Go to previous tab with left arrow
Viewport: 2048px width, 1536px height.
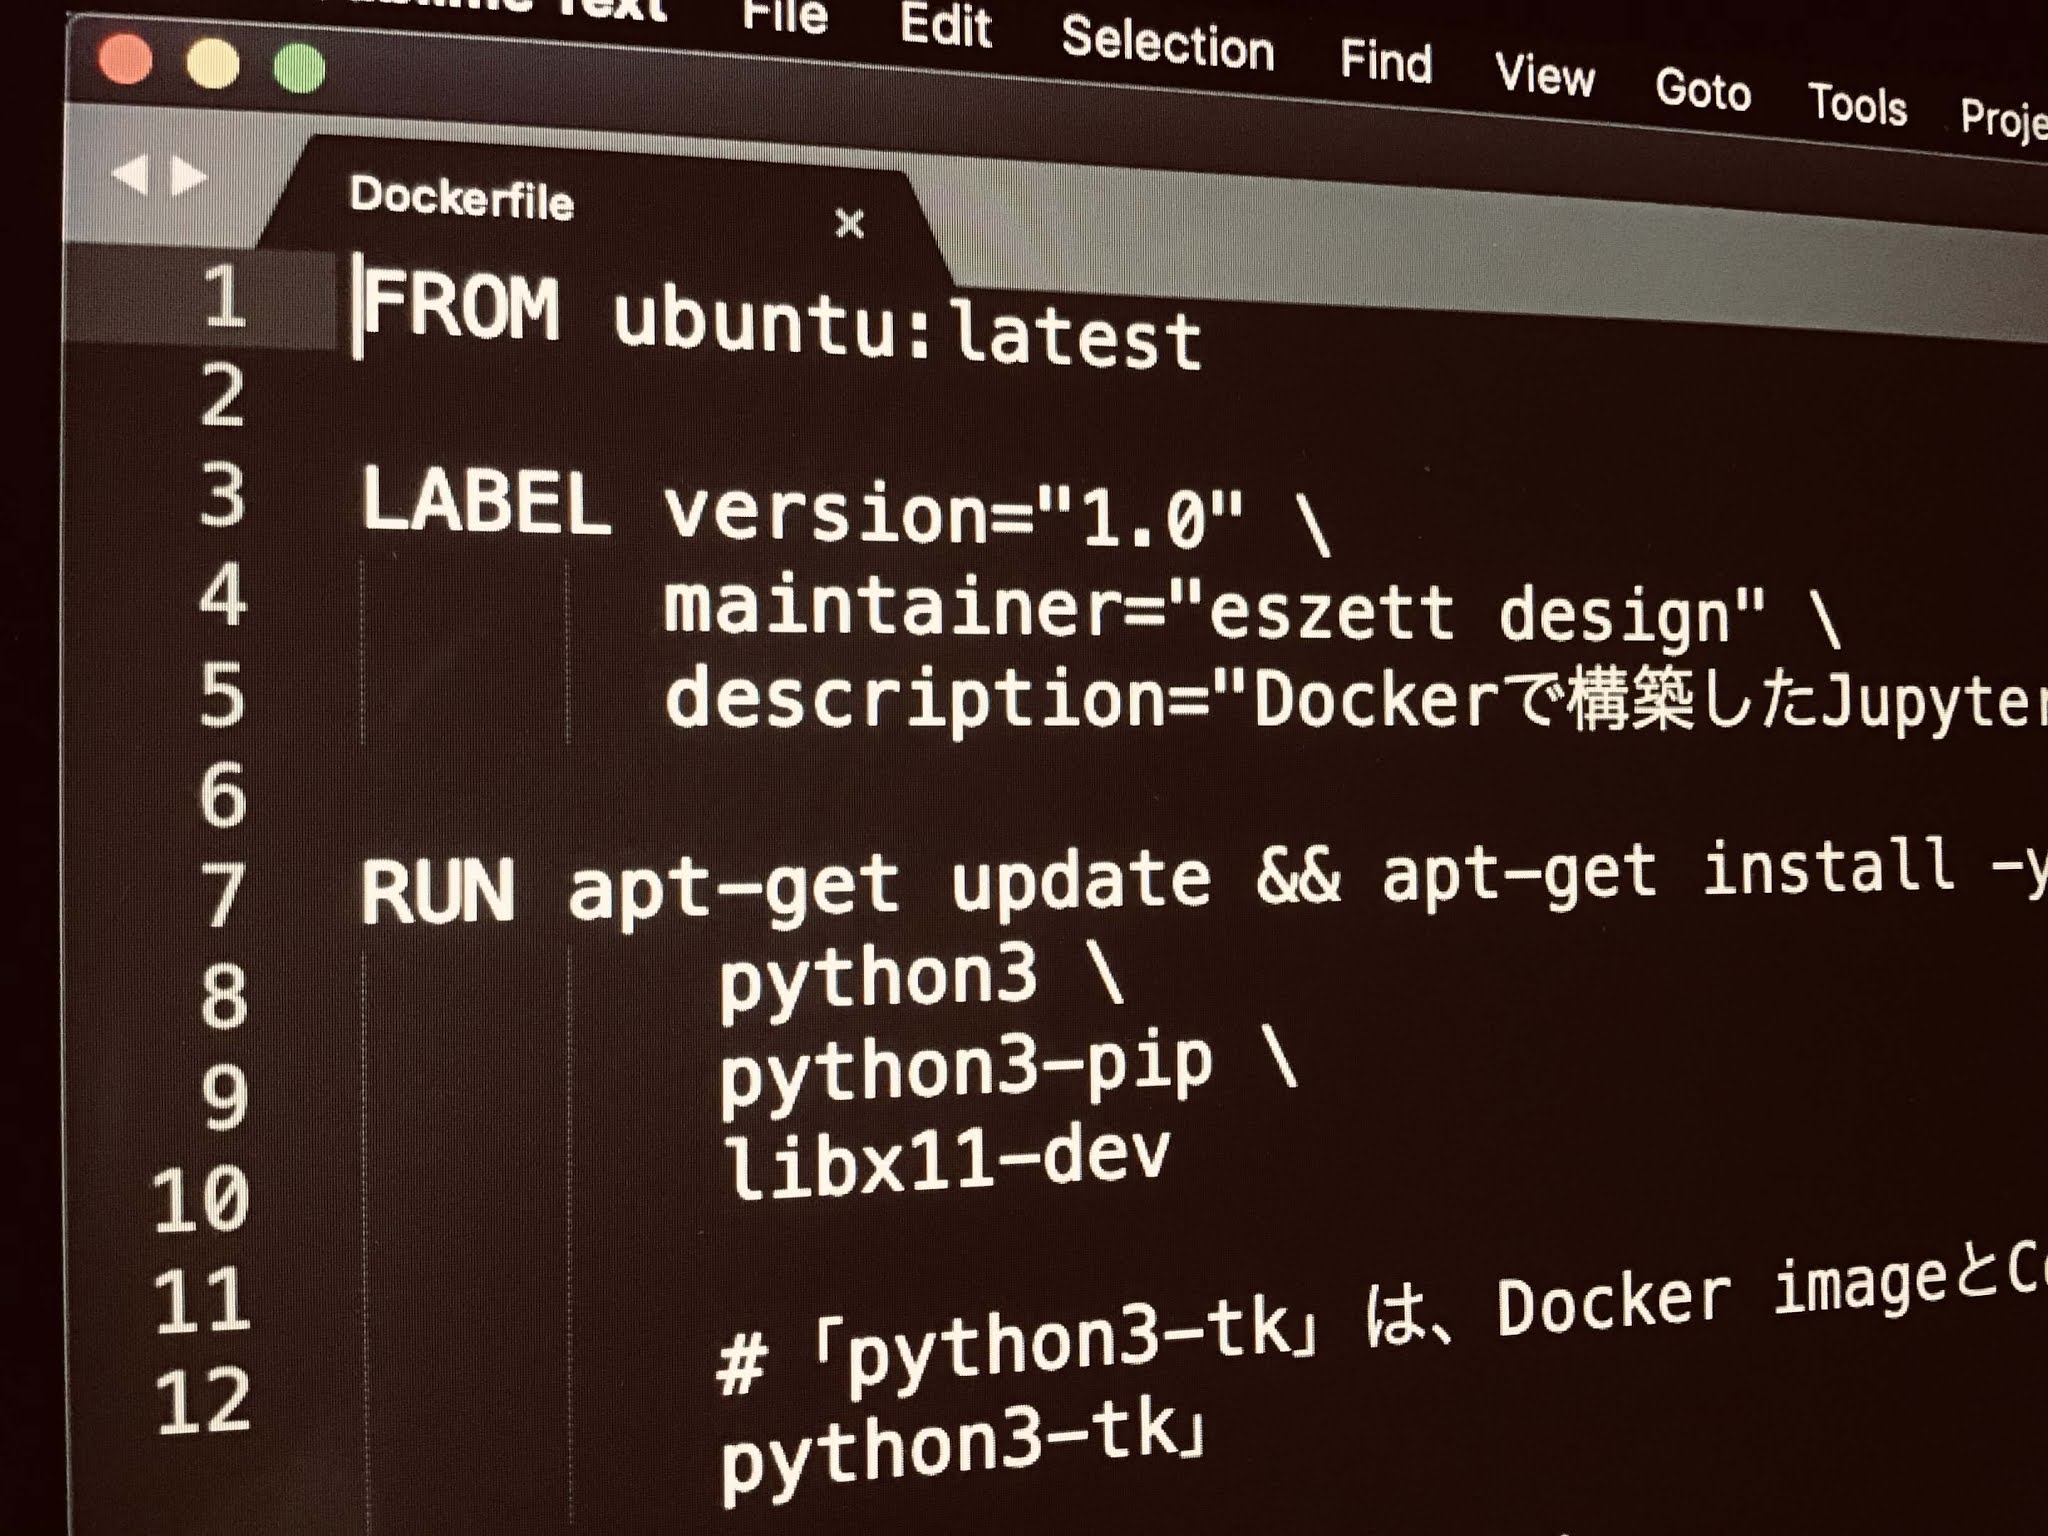click(x=131, y=175)
